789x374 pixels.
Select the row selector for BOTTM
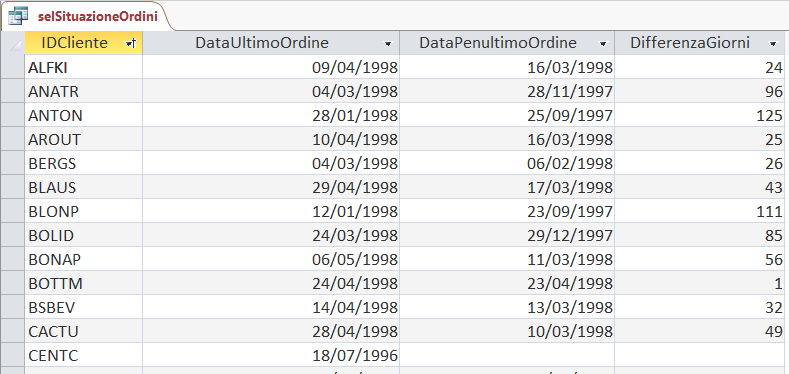coord(13,283)
